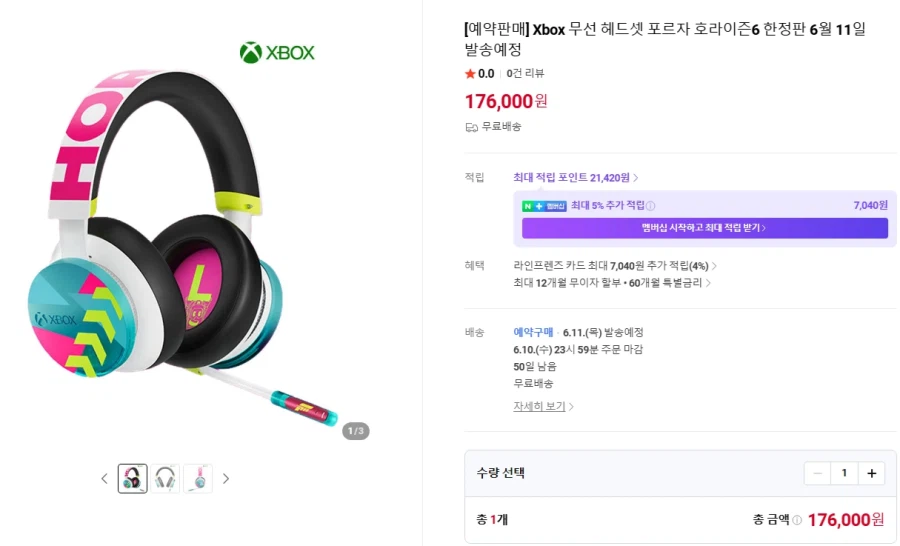Select the second headset thumbnail
The width and height of the screenshot is (900, 546).
(x=165, y=479)
